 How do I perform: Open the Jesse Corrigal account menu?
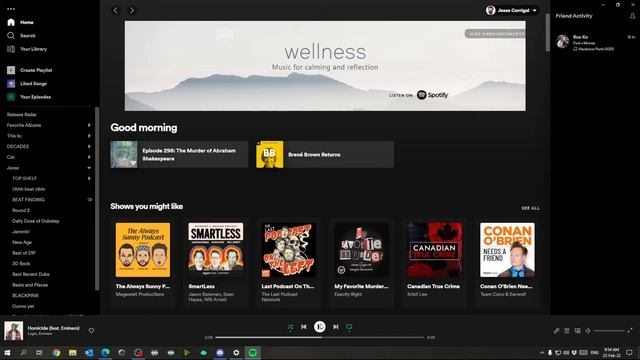(512, 11)
